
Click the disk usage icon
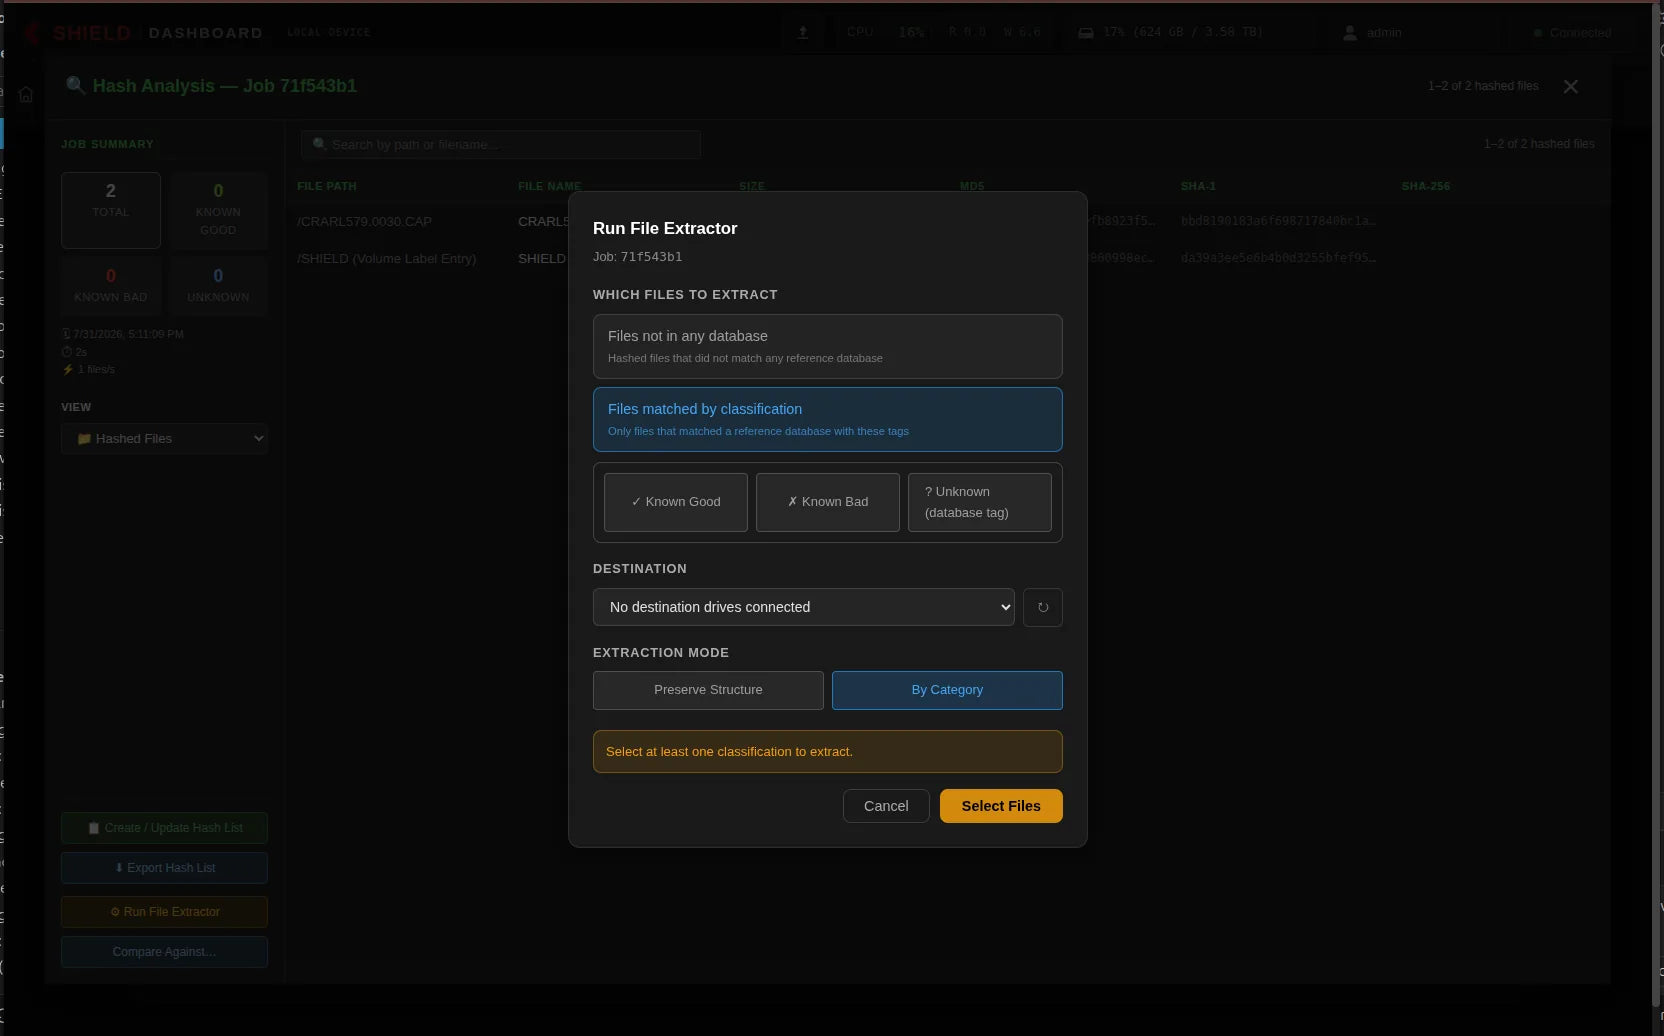pos(1086,33)
